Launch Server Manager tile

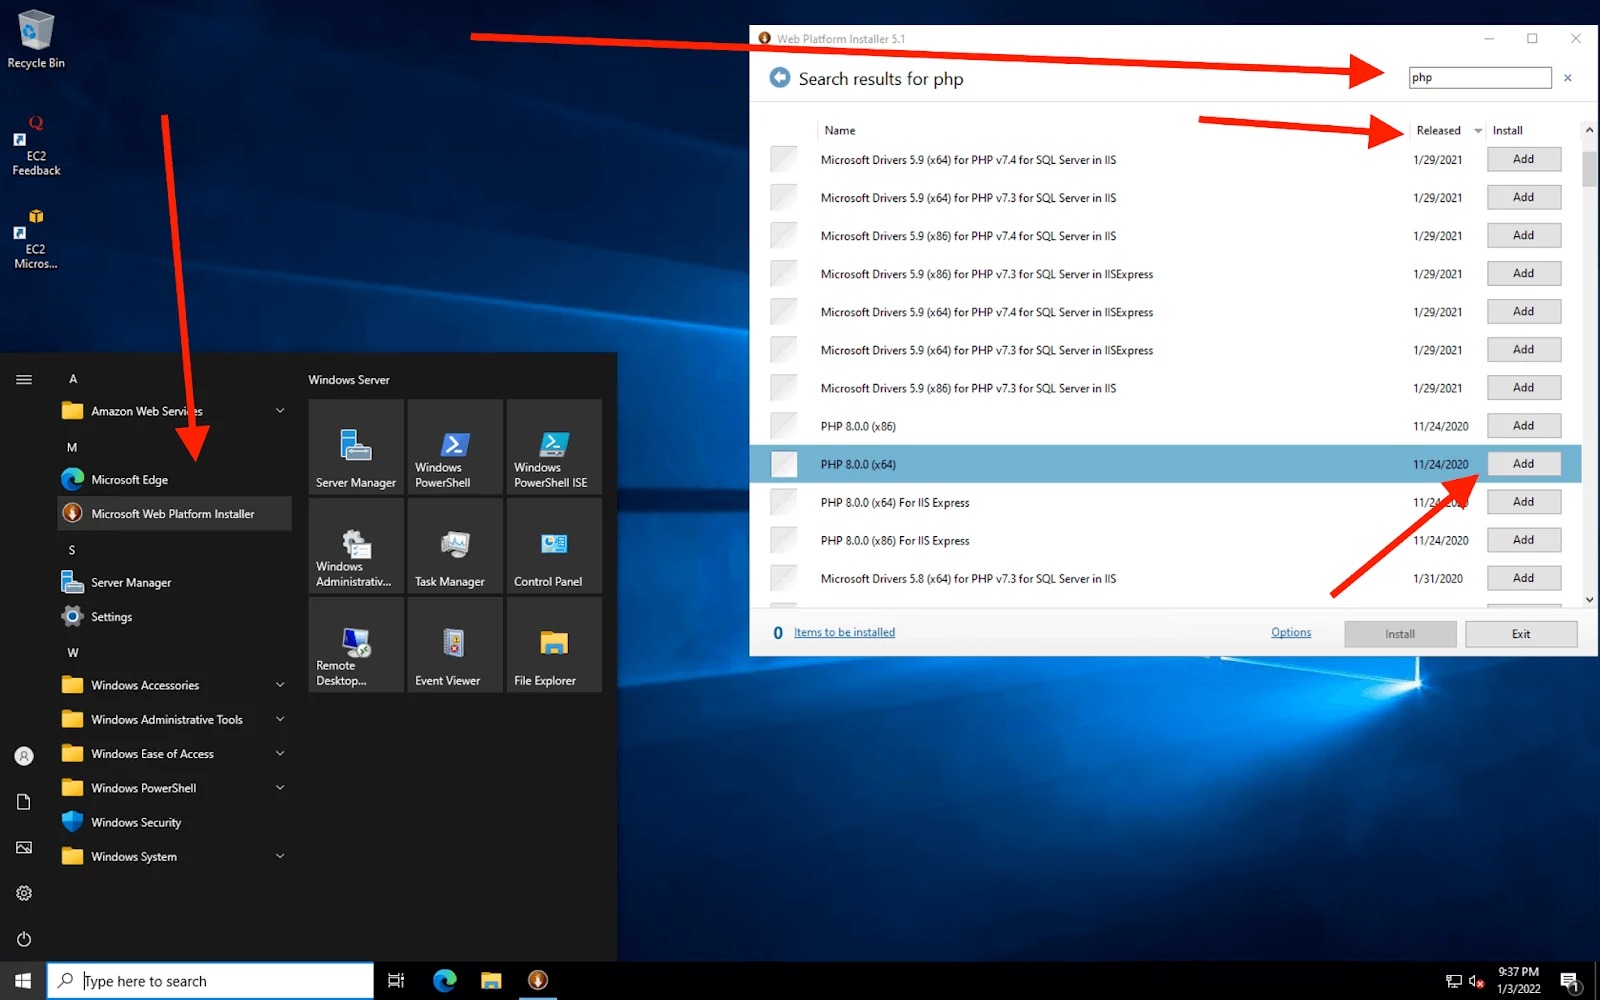click(356, 446)
